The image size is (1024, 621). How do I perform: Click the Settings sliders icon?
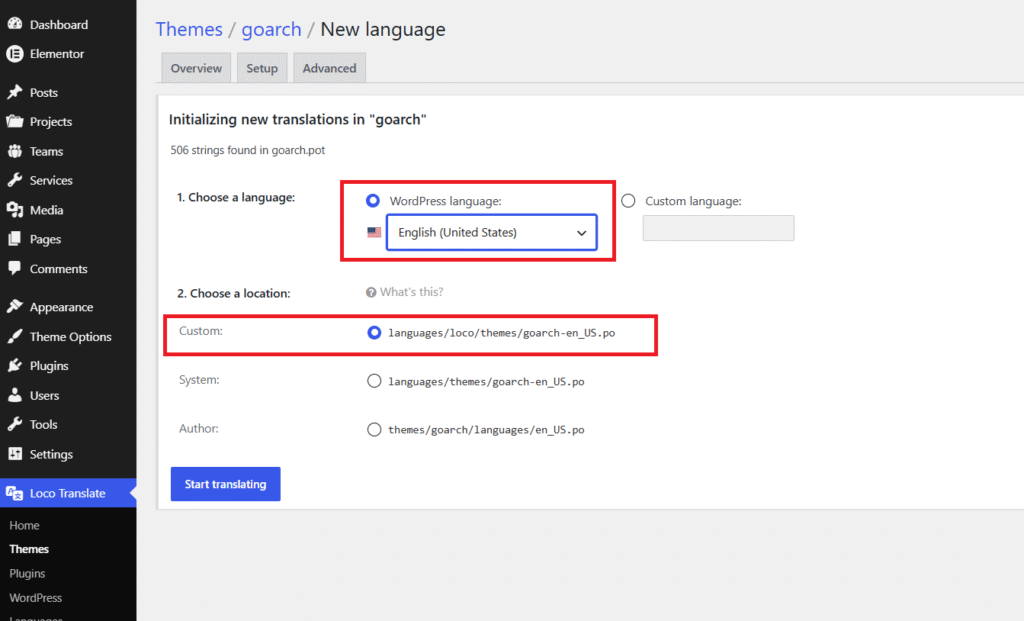(14, 454)
